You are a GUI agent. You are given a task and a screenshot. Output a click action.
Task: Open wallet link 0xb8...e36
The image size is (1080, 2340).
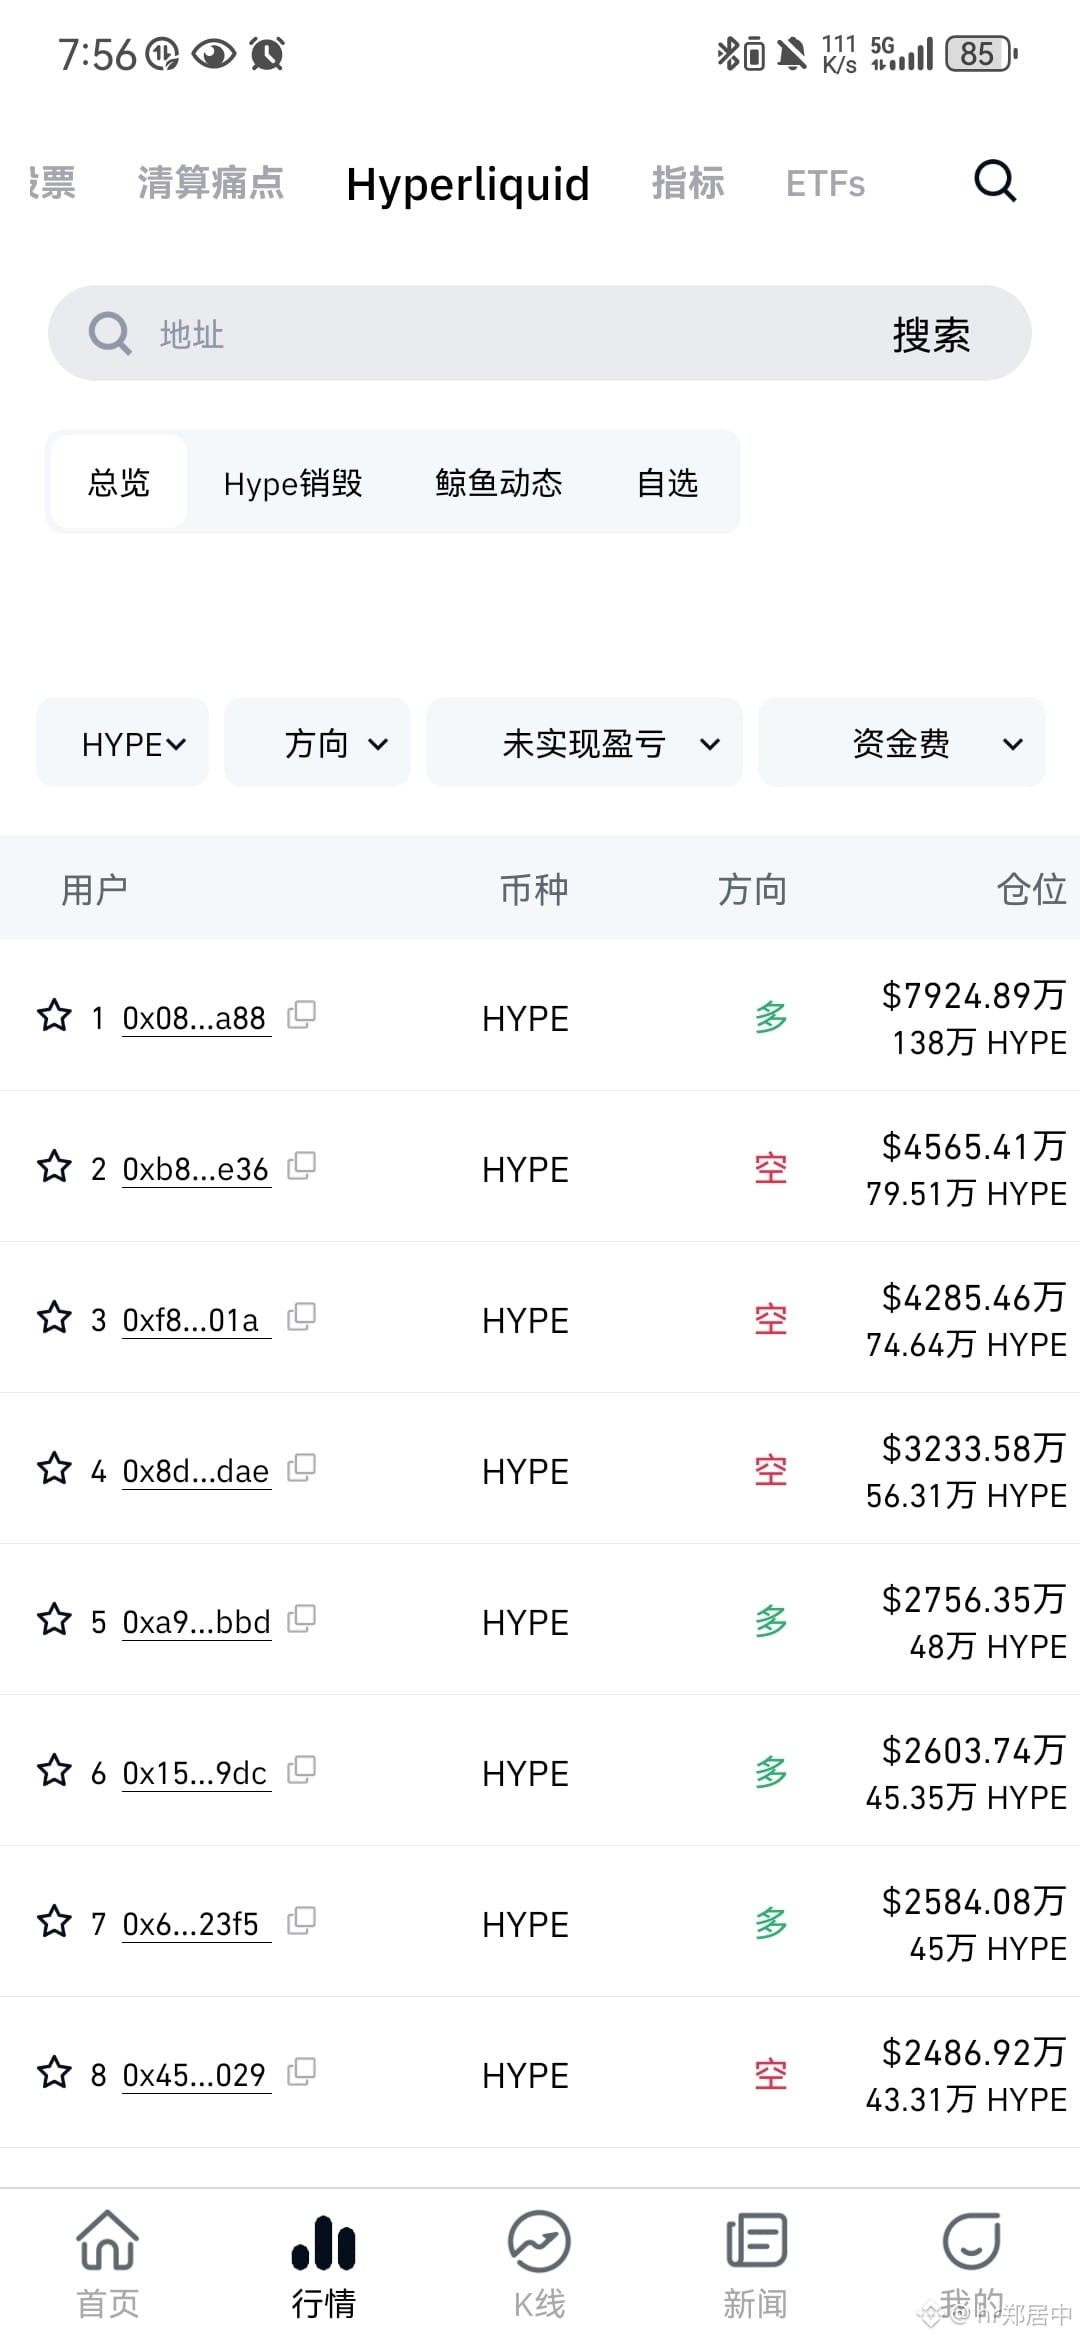coord(196,1169)
